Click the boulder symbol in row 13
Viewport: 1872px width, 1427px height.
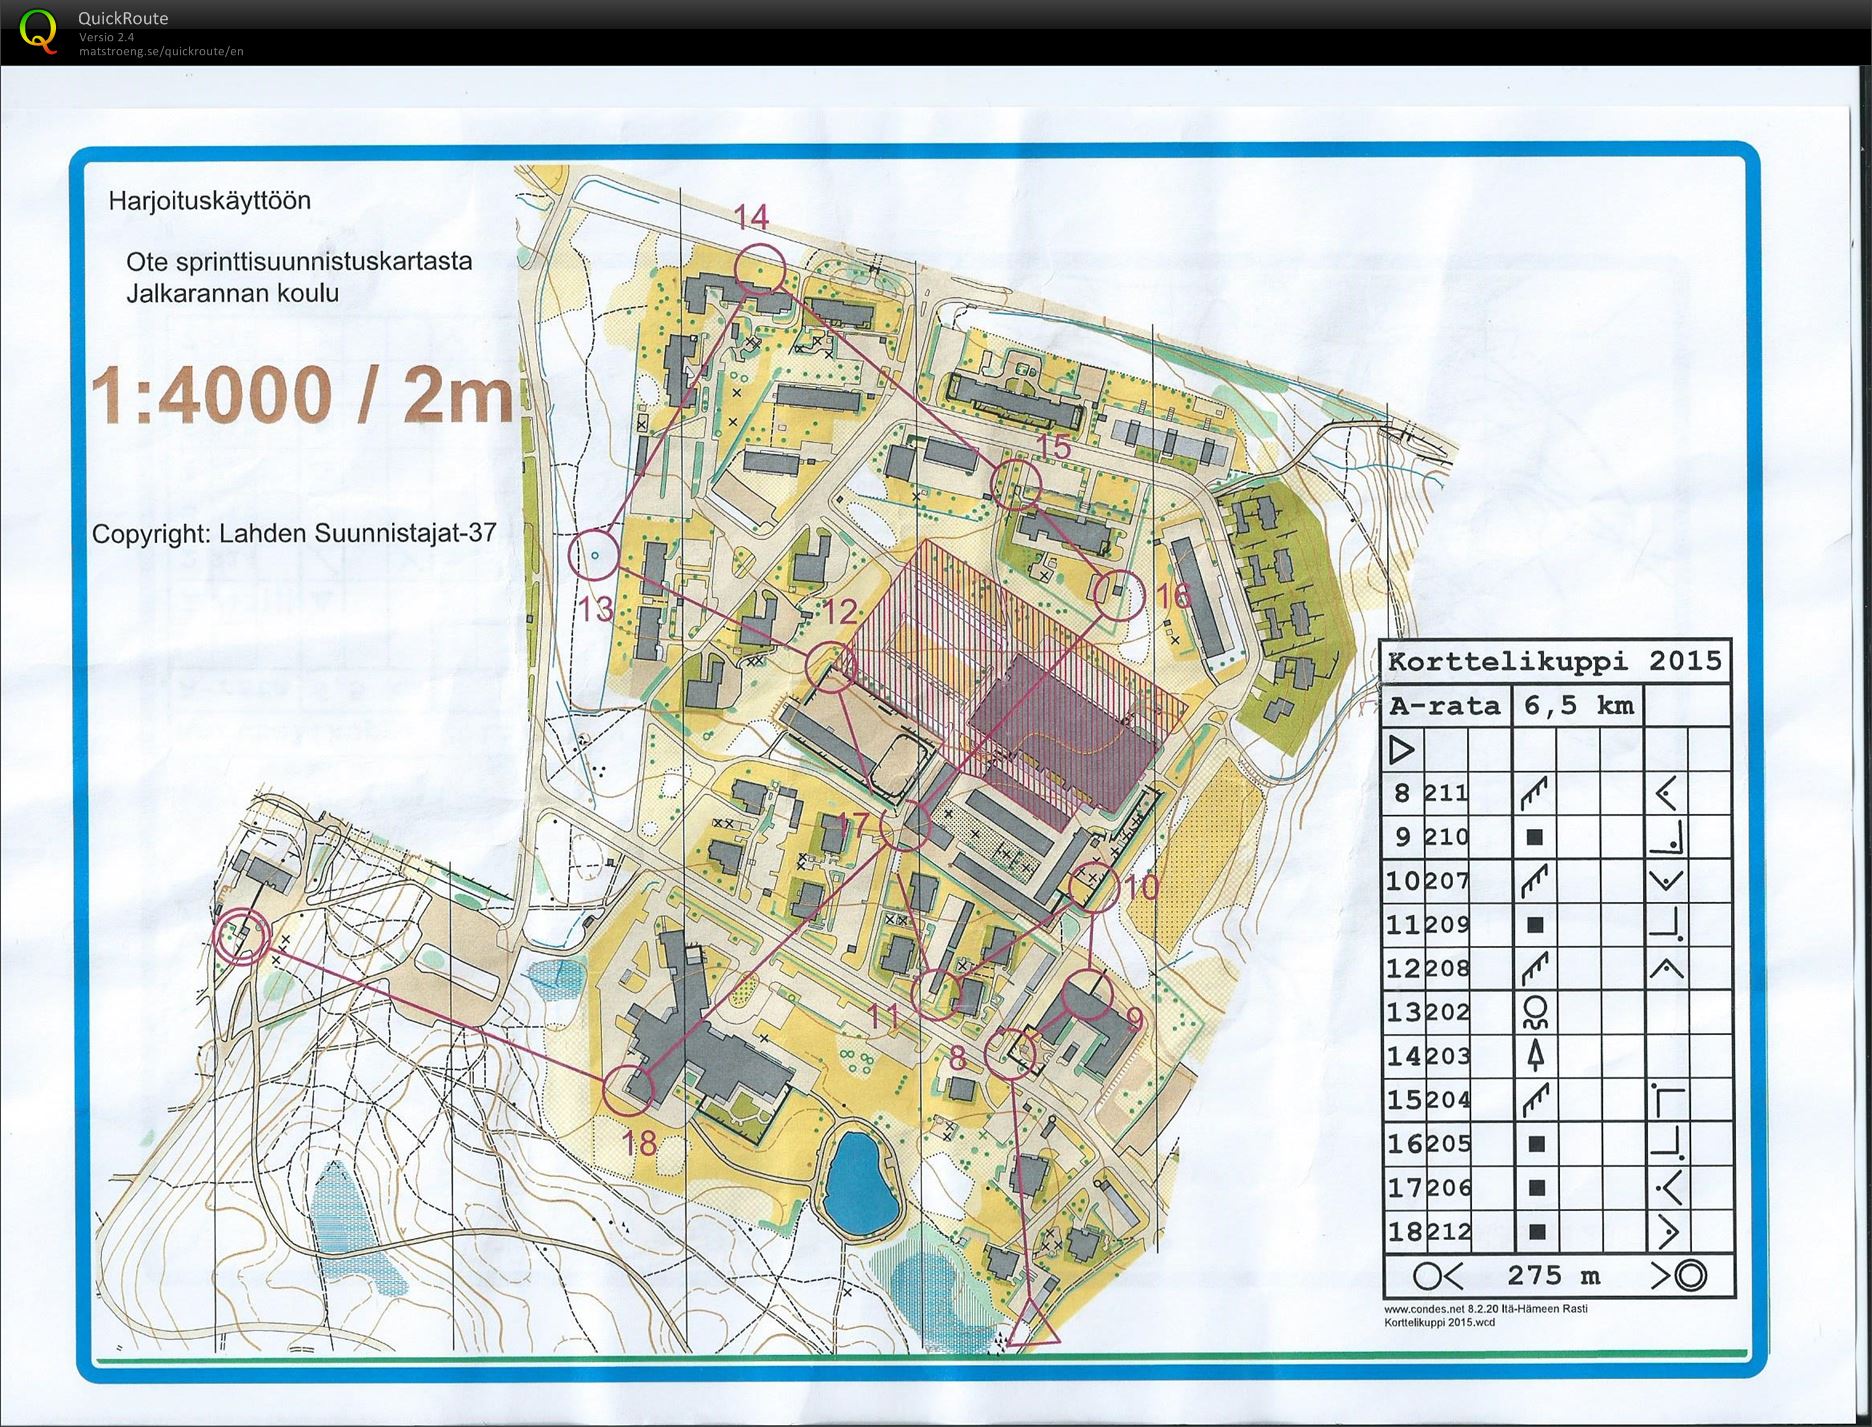pyautogui.click(x=1536, y=1012)
